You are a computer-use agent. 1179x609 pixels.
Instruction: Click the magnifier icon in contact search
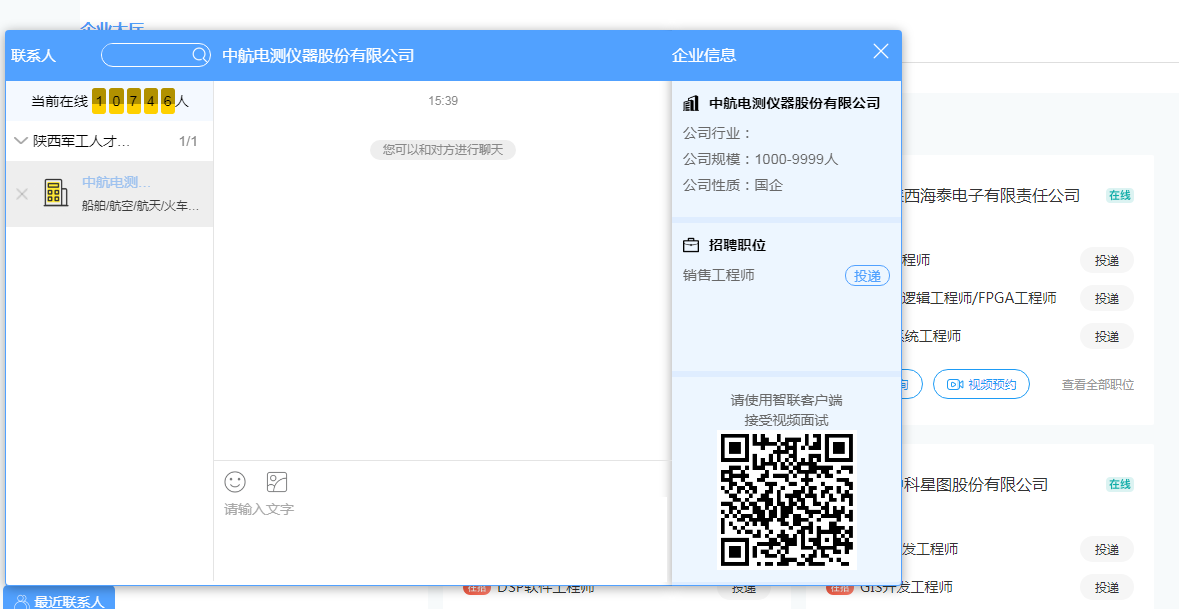[200, 55]
